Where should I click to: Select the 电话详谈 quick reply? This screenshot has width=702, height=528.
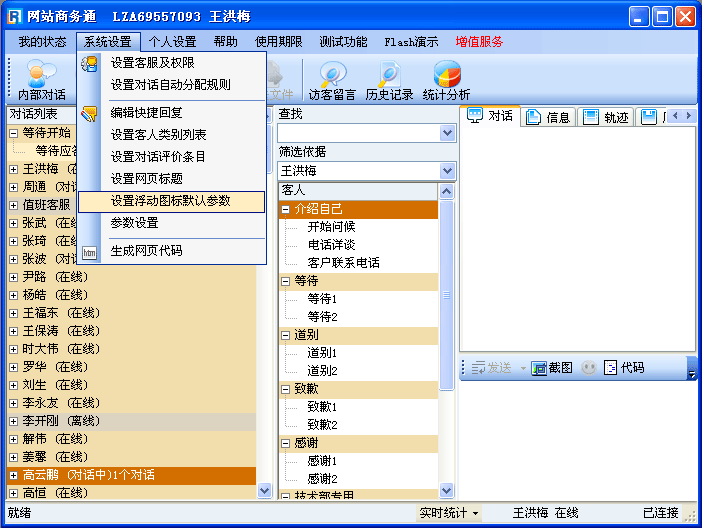pyautogui.click(x=330, y=244)
